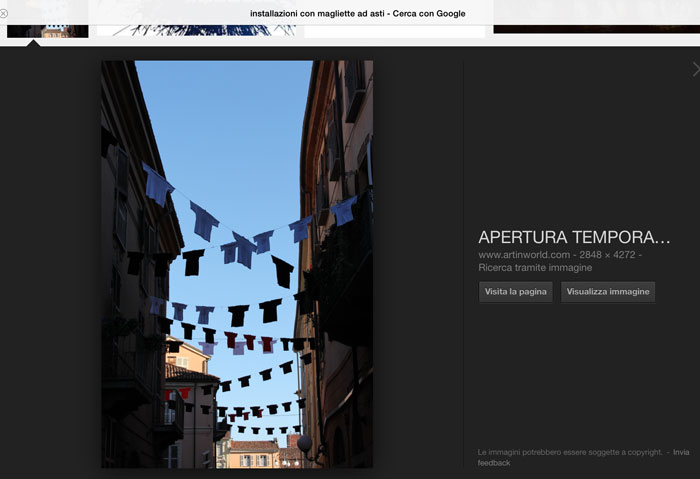
Task: Open the Ricerca tramite immagine link
Action: pos(535,267)
